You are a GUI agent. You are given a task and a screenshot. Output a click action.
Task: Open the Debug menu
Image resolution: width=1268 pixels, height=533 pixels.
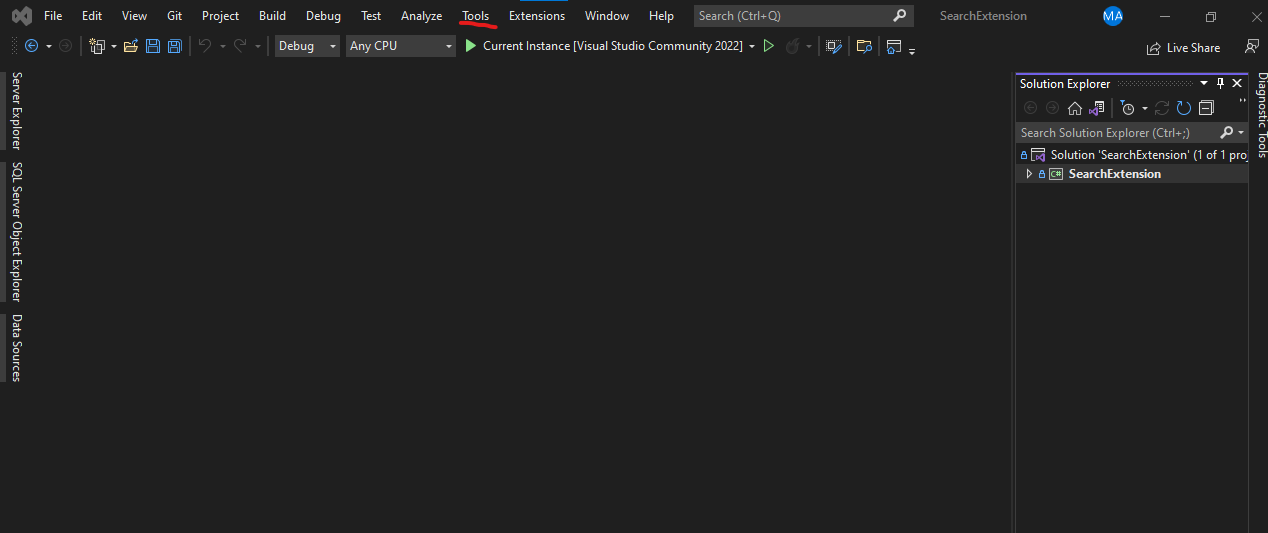point(323,16)
